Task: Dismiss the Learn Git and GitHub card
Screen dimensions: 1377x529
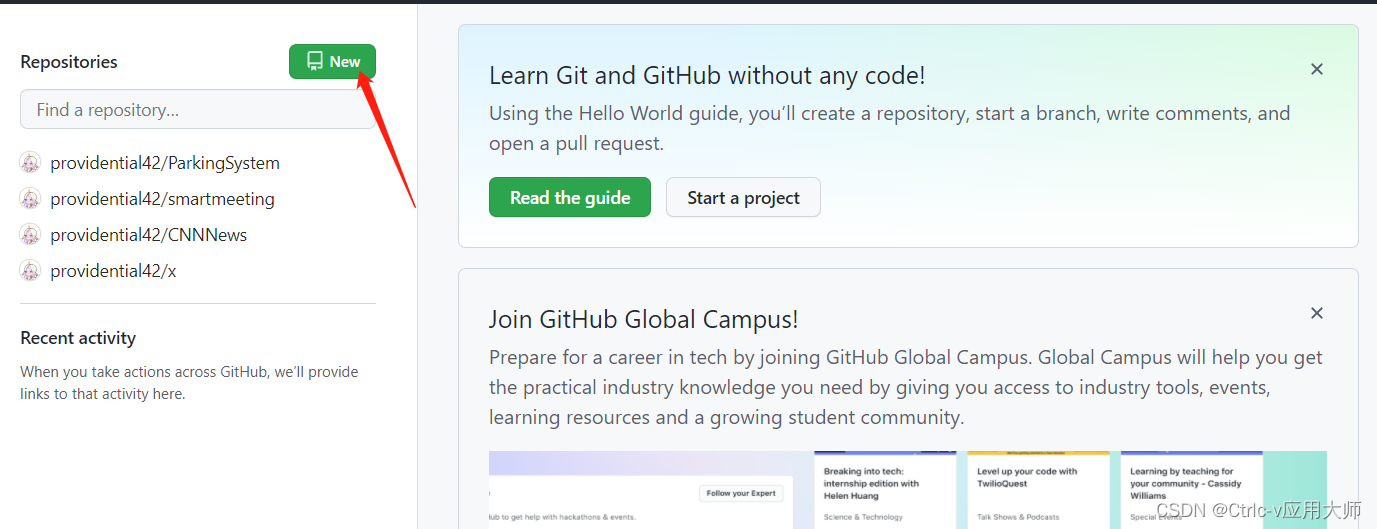Action: pos(1317,69)
